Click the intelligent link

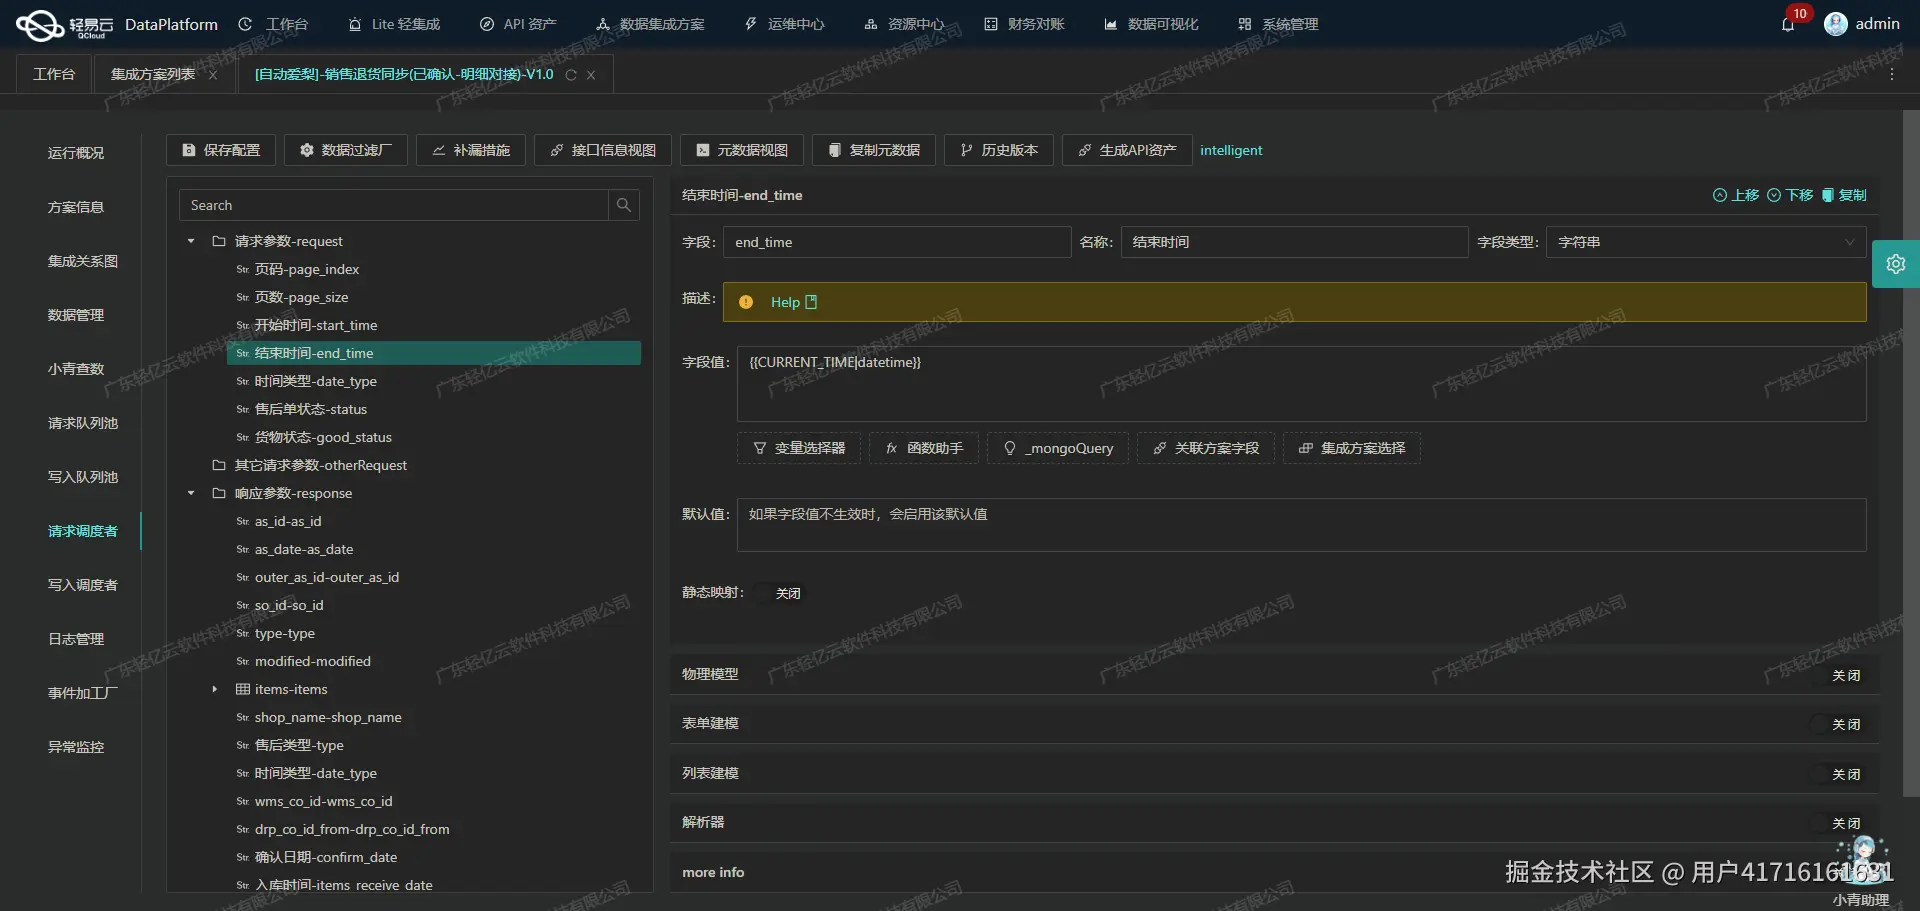pos(1231,150)
